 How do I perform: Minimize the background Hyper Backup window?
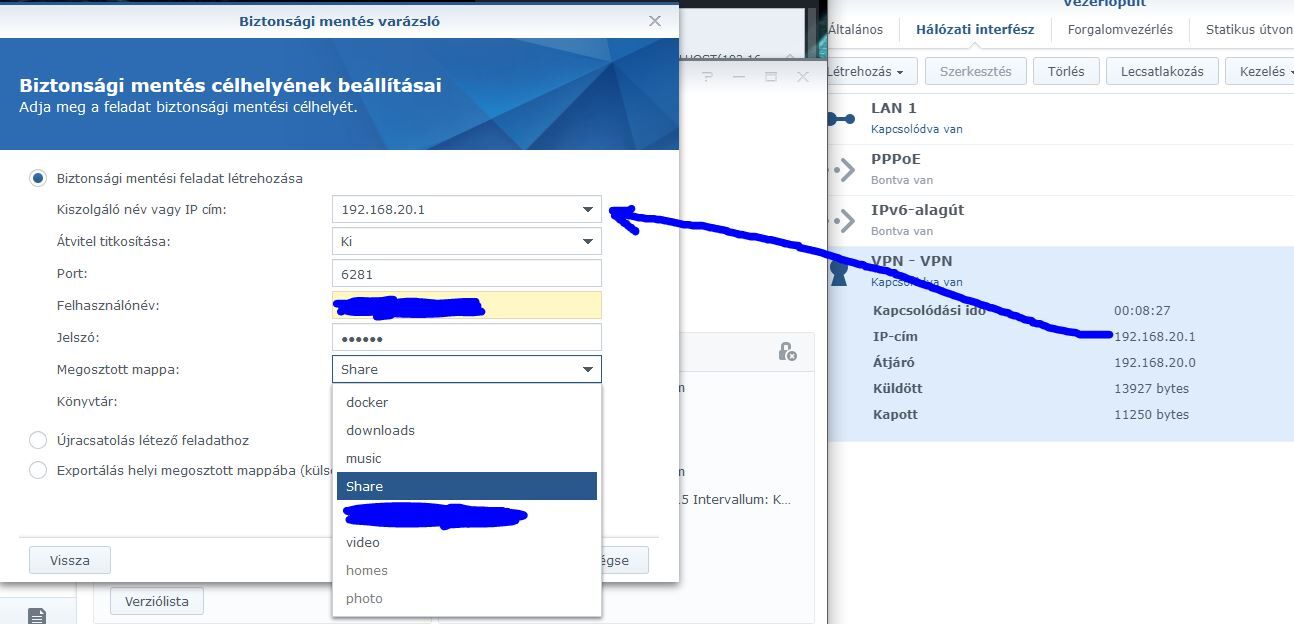point(739,77)
